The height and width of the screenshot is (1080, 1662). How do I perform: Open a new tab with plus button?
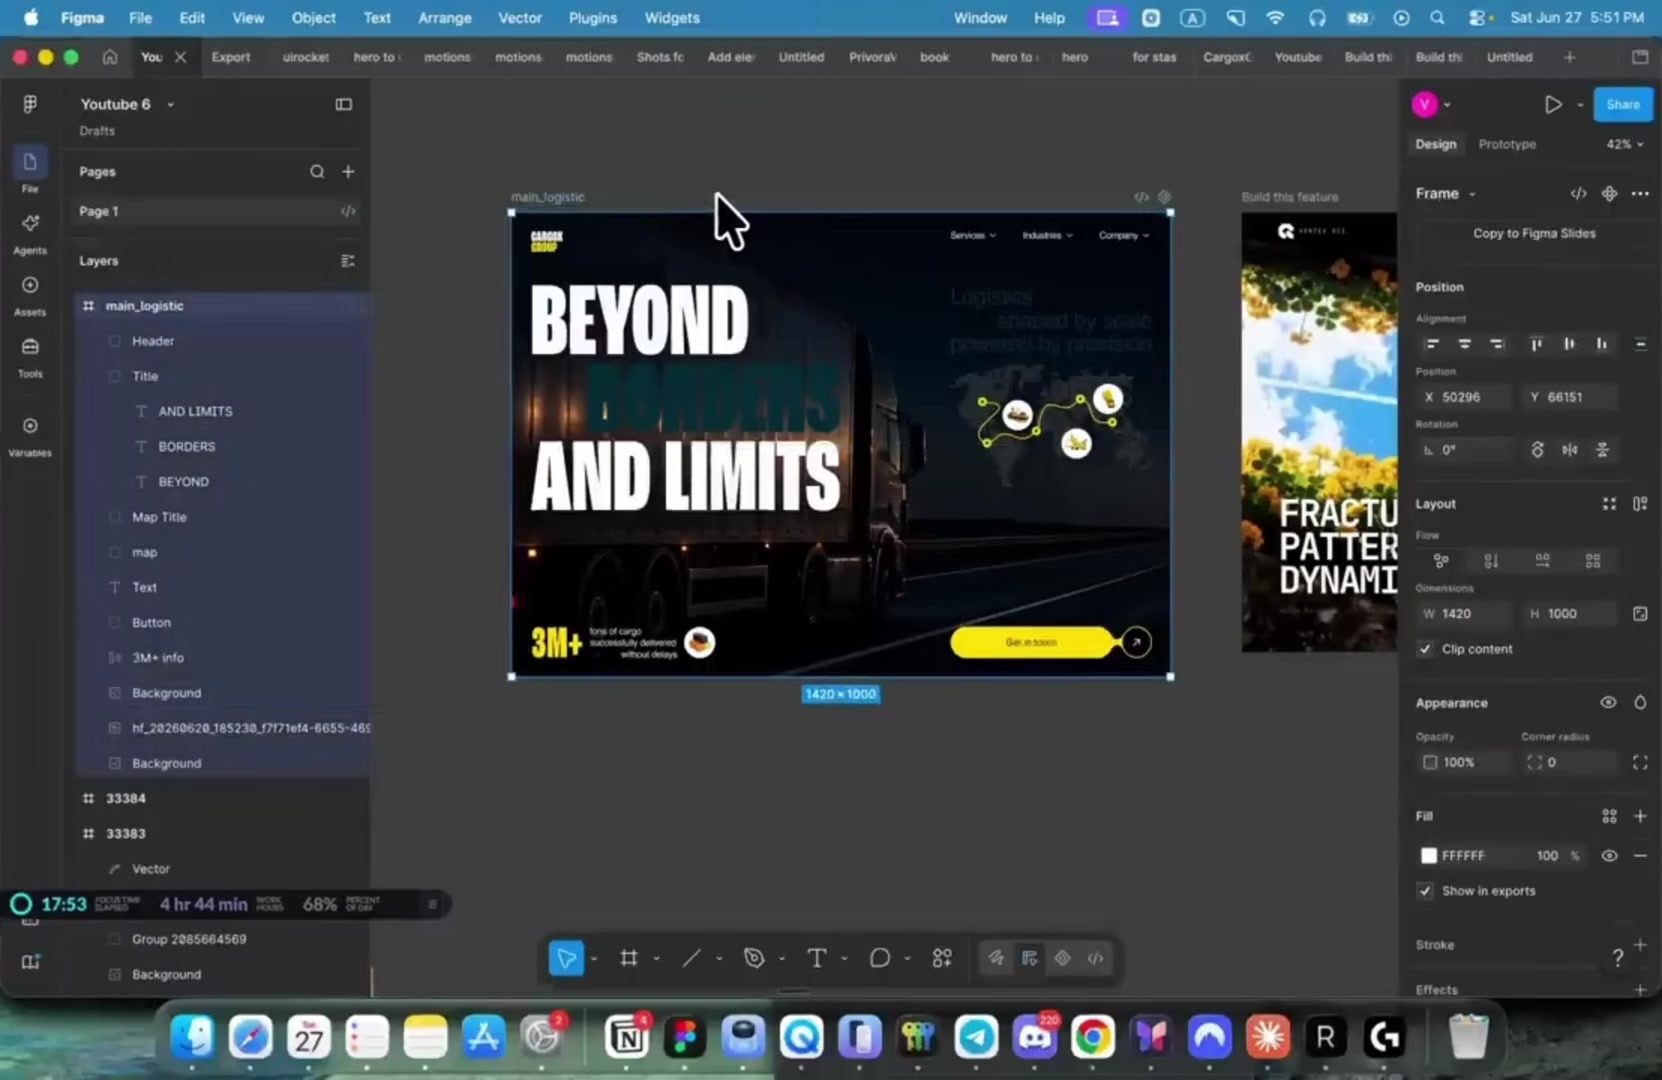1569,57
